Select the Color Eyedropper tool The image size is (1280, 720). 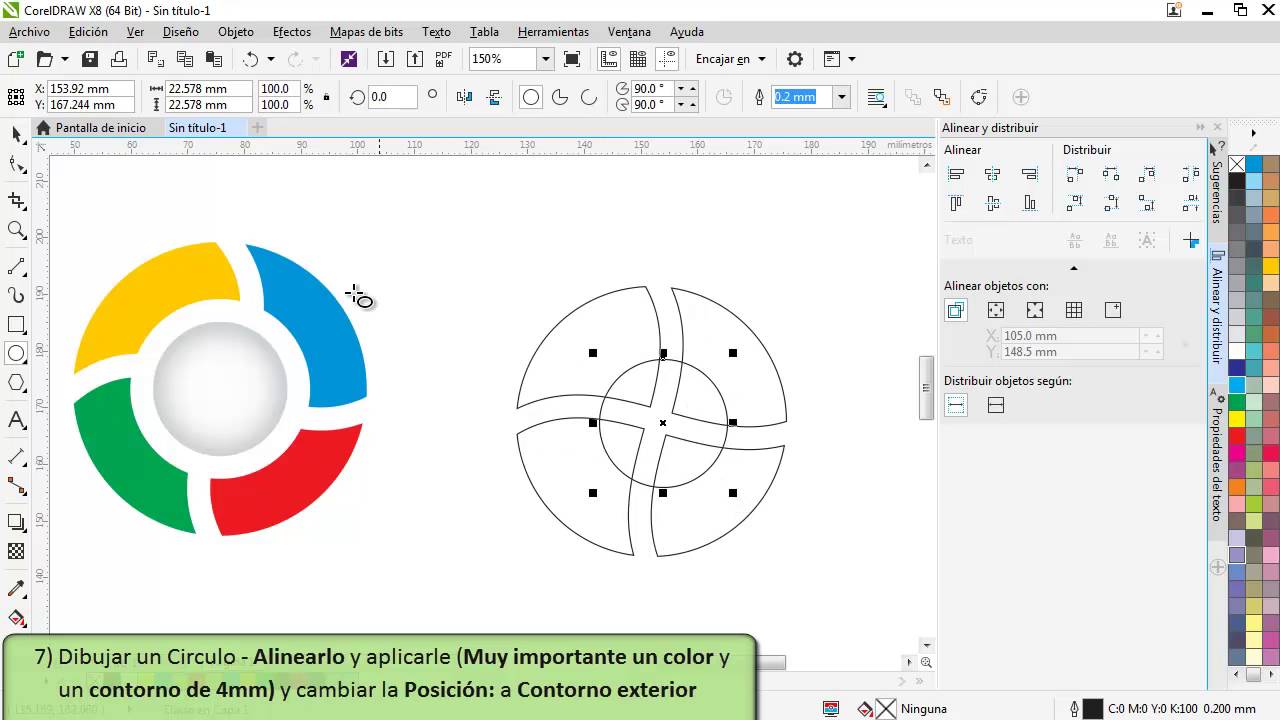click(16, 588)
